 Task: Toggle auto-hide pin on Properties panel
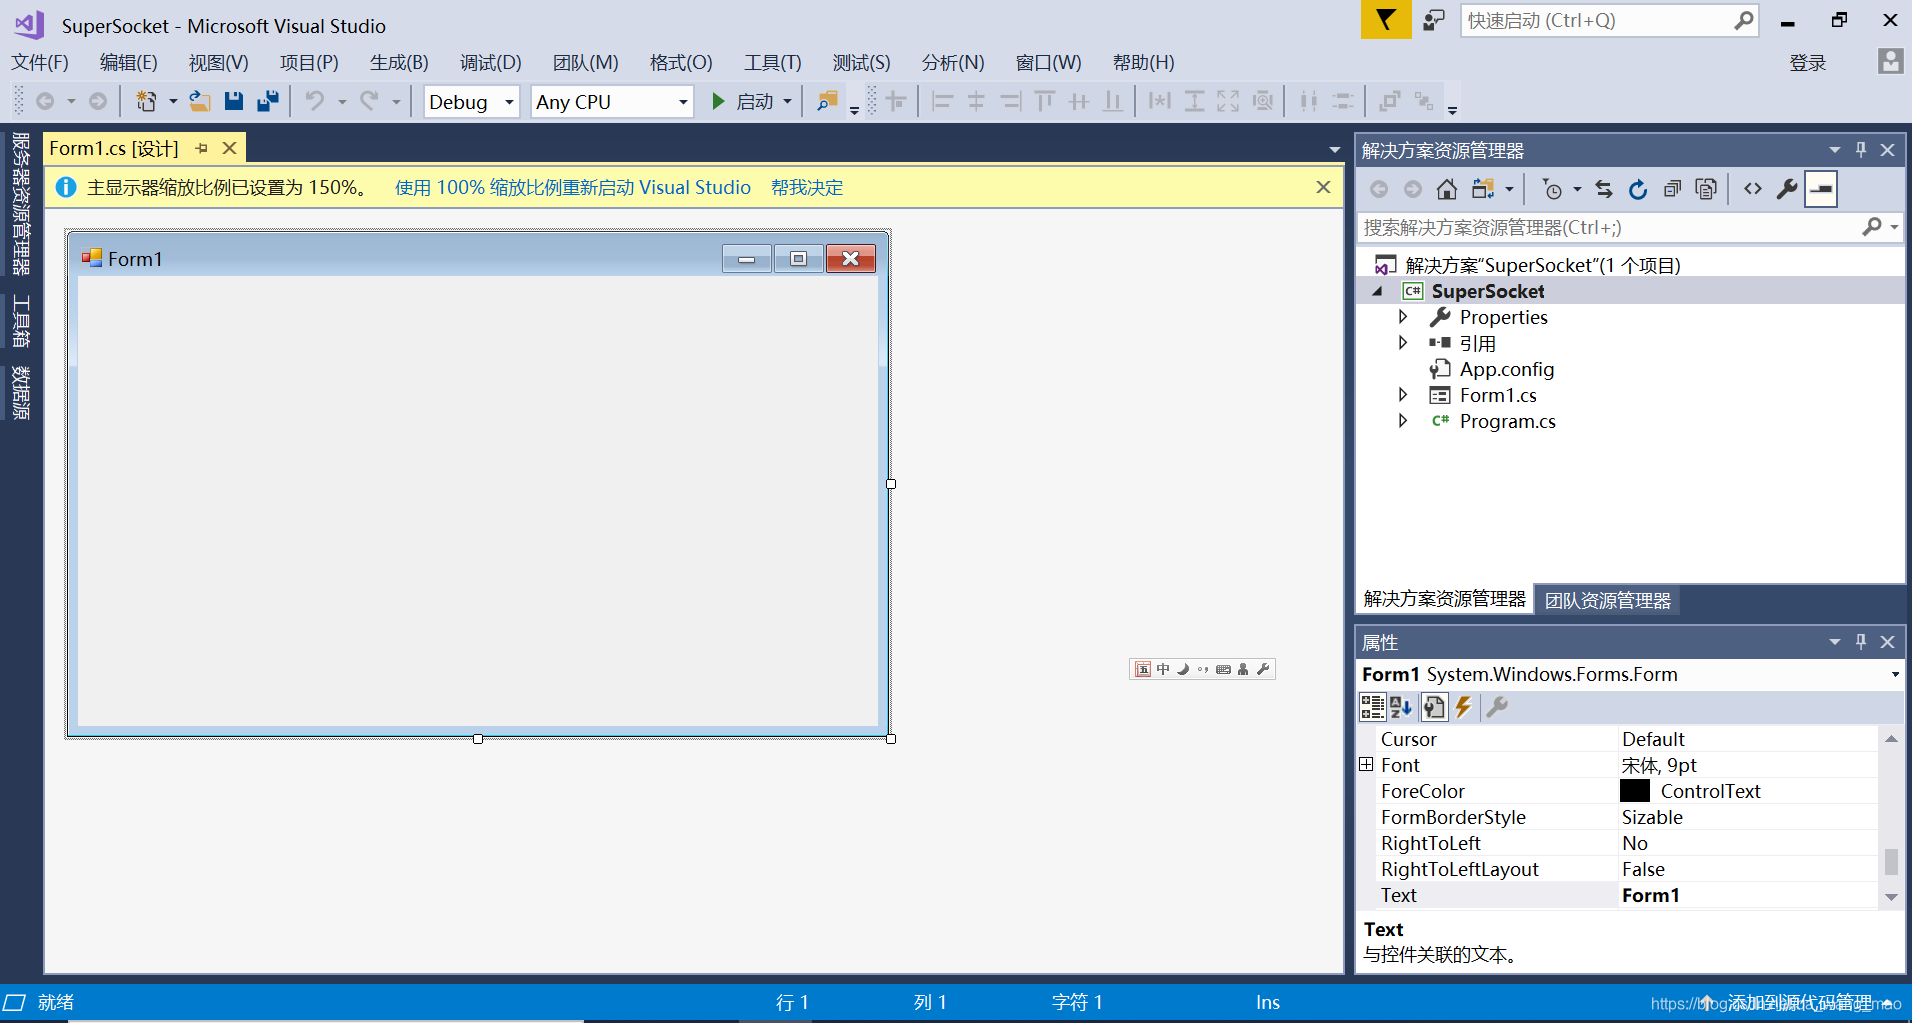tap(1861, 641)
